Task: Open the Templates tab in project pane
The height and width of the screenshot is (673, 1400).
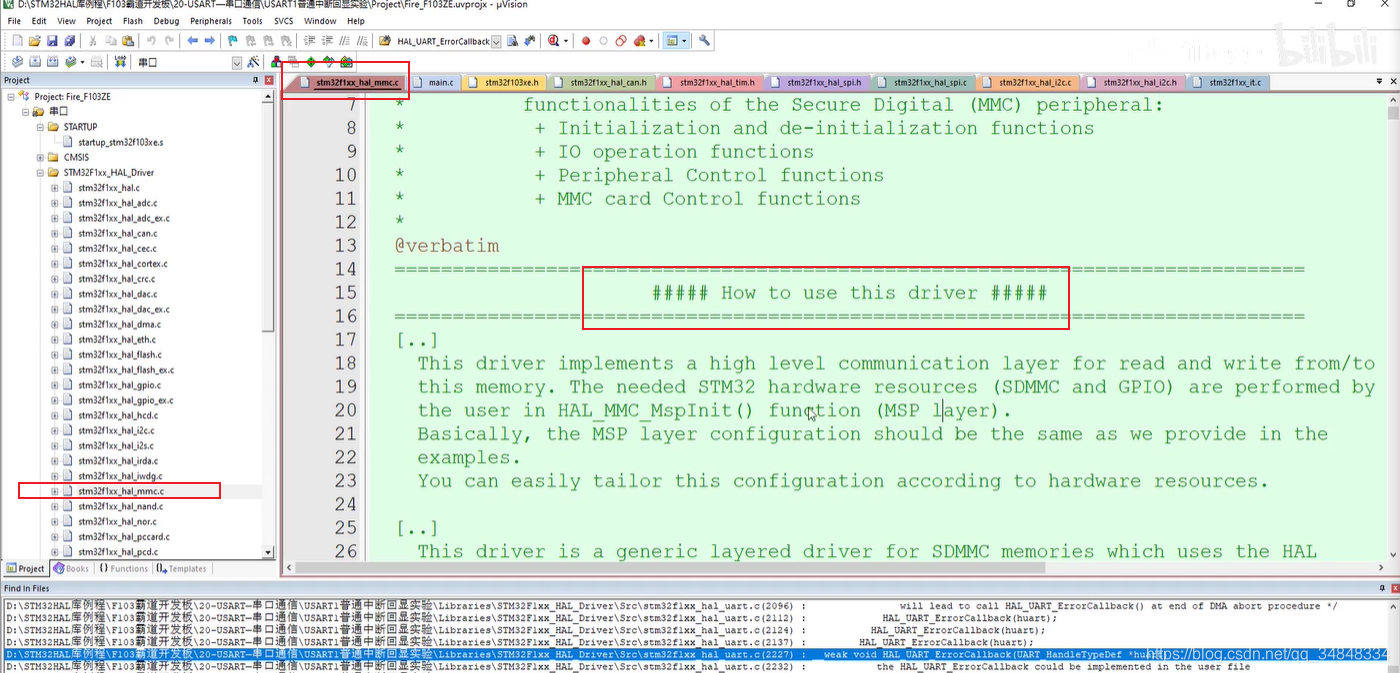Action: [181, 568]
